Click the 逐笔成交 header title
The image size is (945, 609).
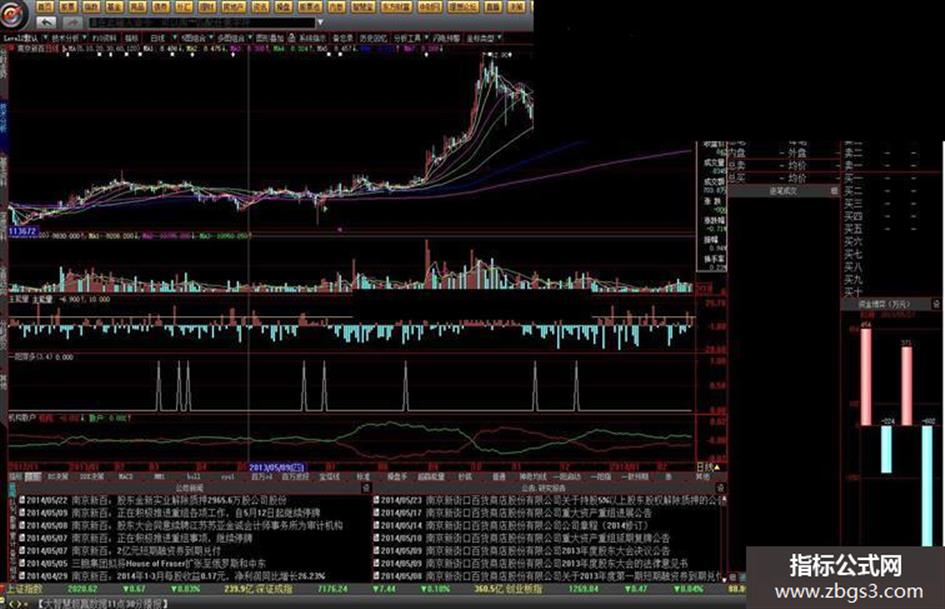[x=782, y=191]
